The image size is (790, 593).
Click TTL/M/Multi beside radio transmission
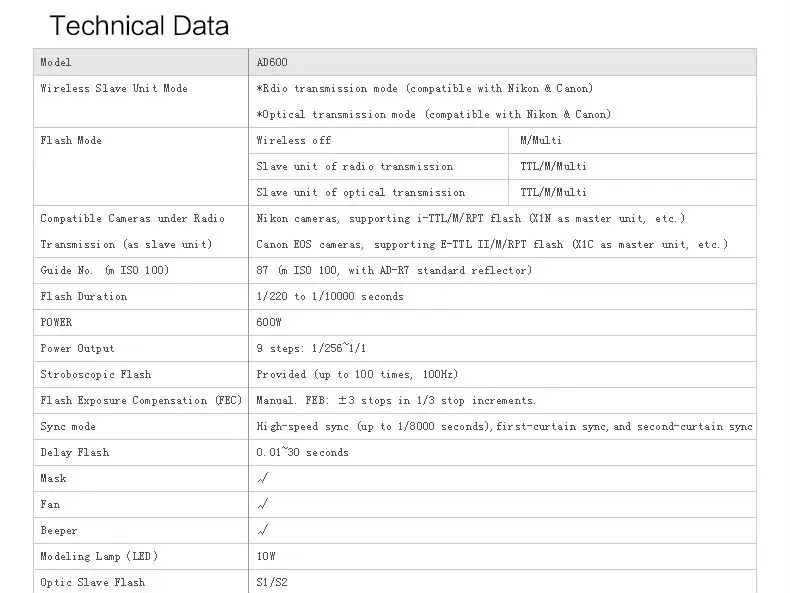(553, 166)
